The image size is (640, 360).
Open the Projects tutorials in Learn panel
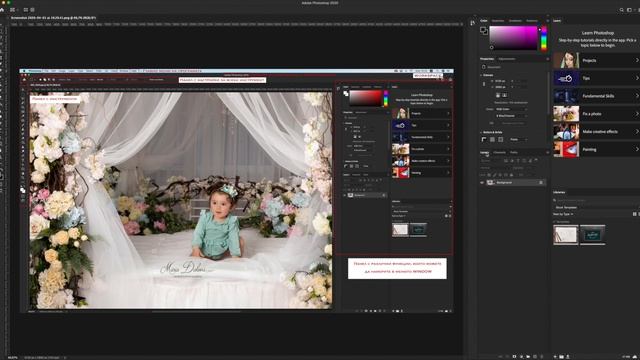[596, 60]
